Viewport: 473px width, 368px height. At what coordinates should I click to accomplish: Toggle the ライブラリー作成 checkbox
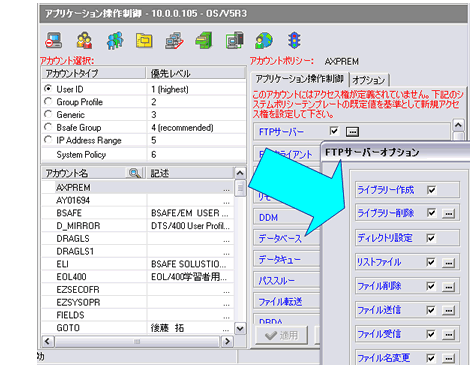coord(431,190)
